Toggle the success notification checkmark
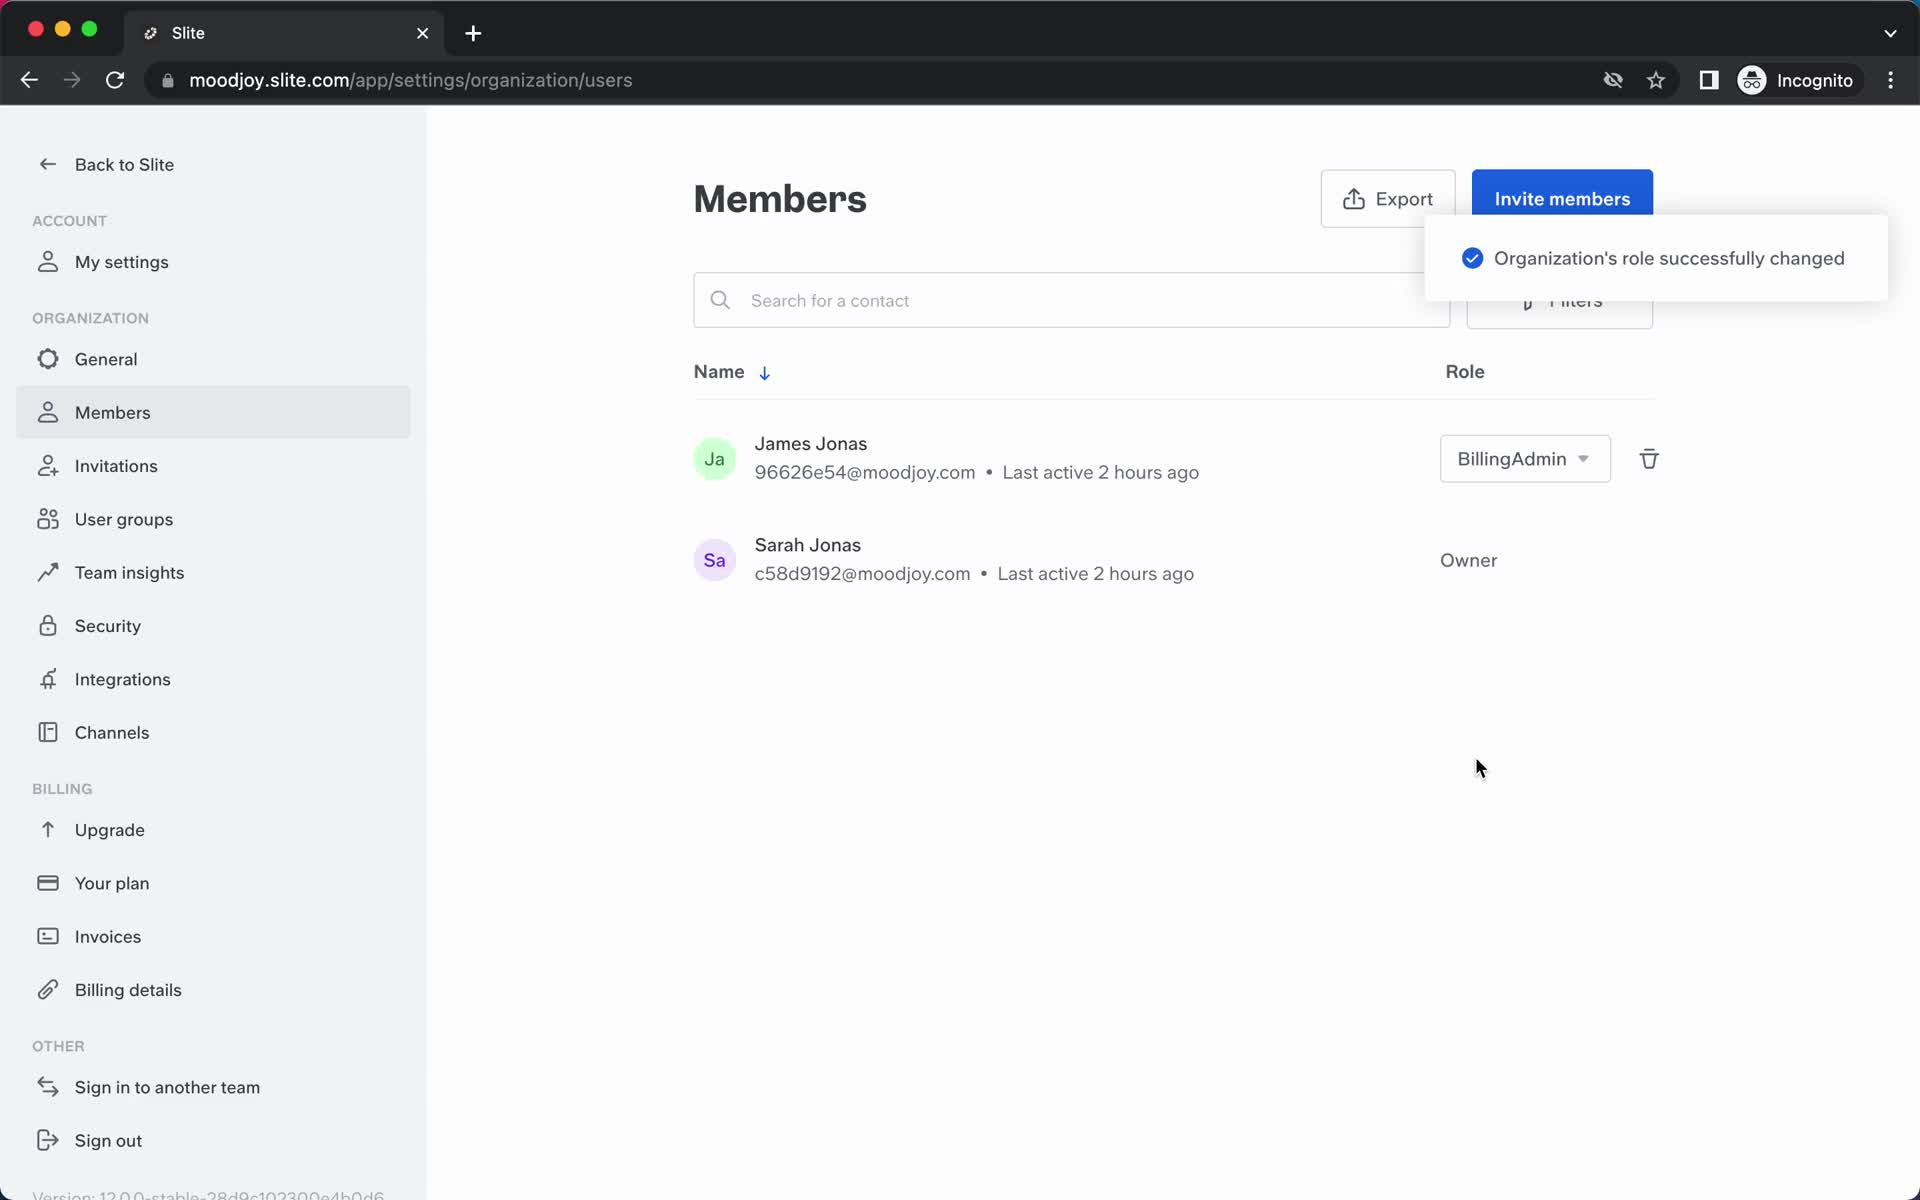The width and height of the screenshot is (1920, 1200). click(1474, 257)
